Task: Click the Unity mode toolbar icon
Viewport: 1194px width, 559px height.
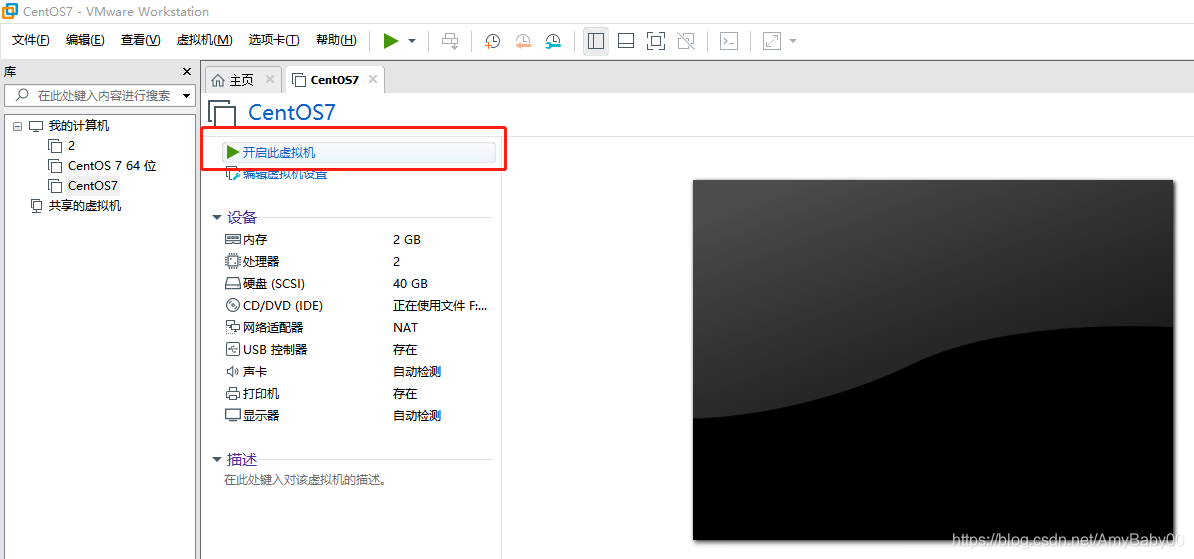Action: 686,41
